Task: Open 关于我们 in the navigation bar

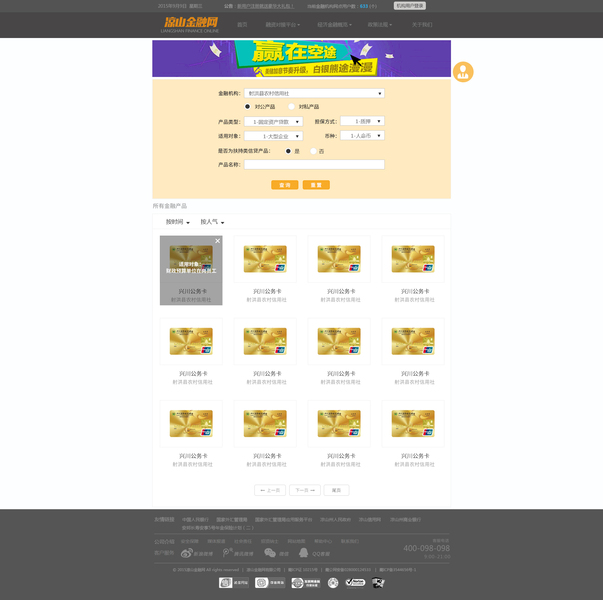Action: [x=422, y=25]
